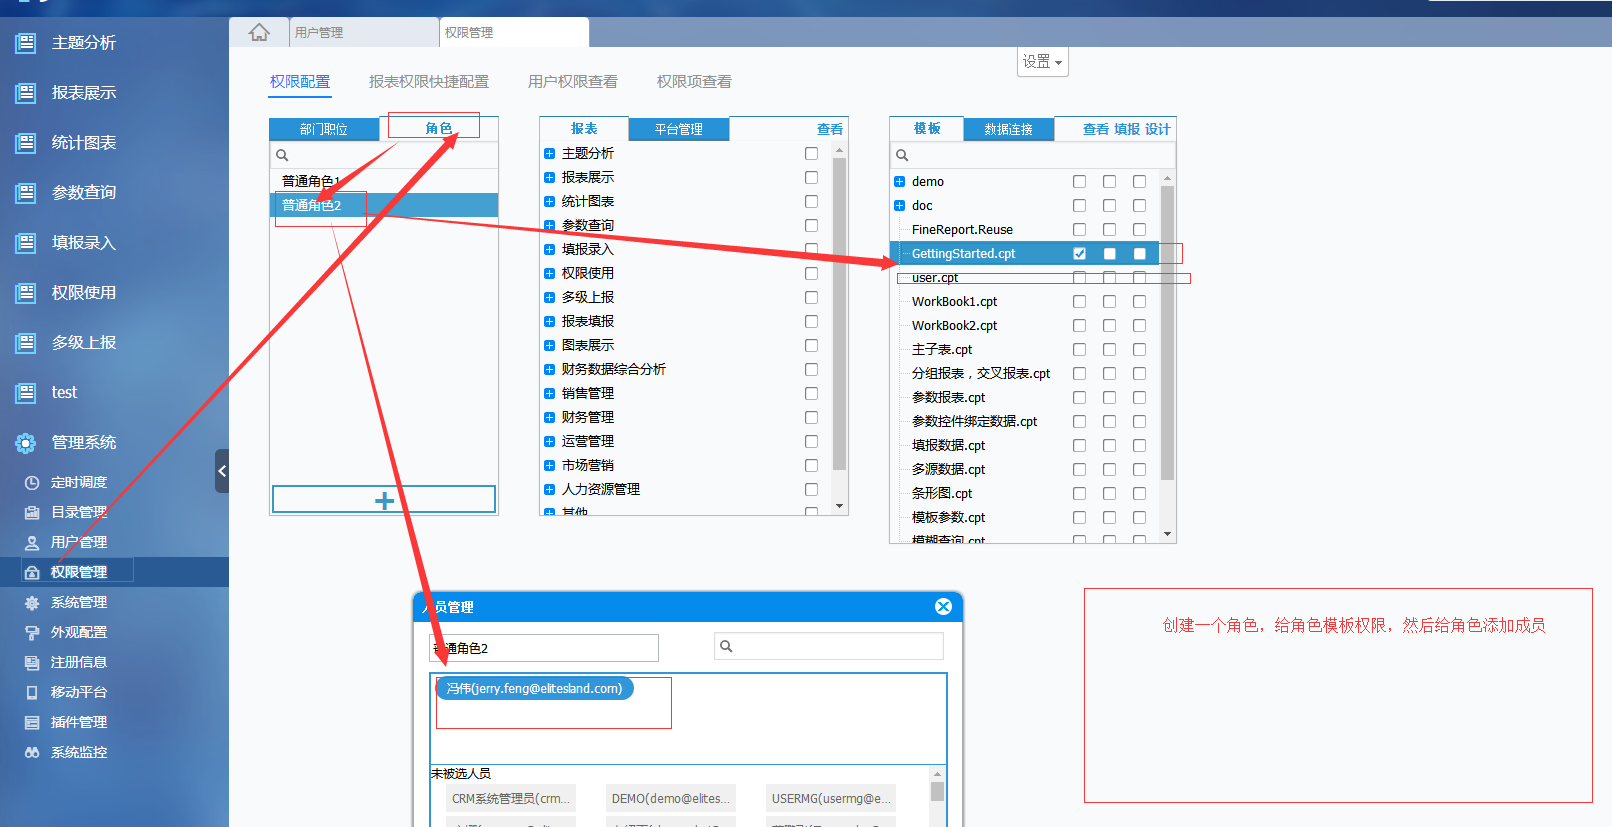
Task: Click the 多级上报 sidebar icon
Action: pyautogui.click(x=26, y=343)
